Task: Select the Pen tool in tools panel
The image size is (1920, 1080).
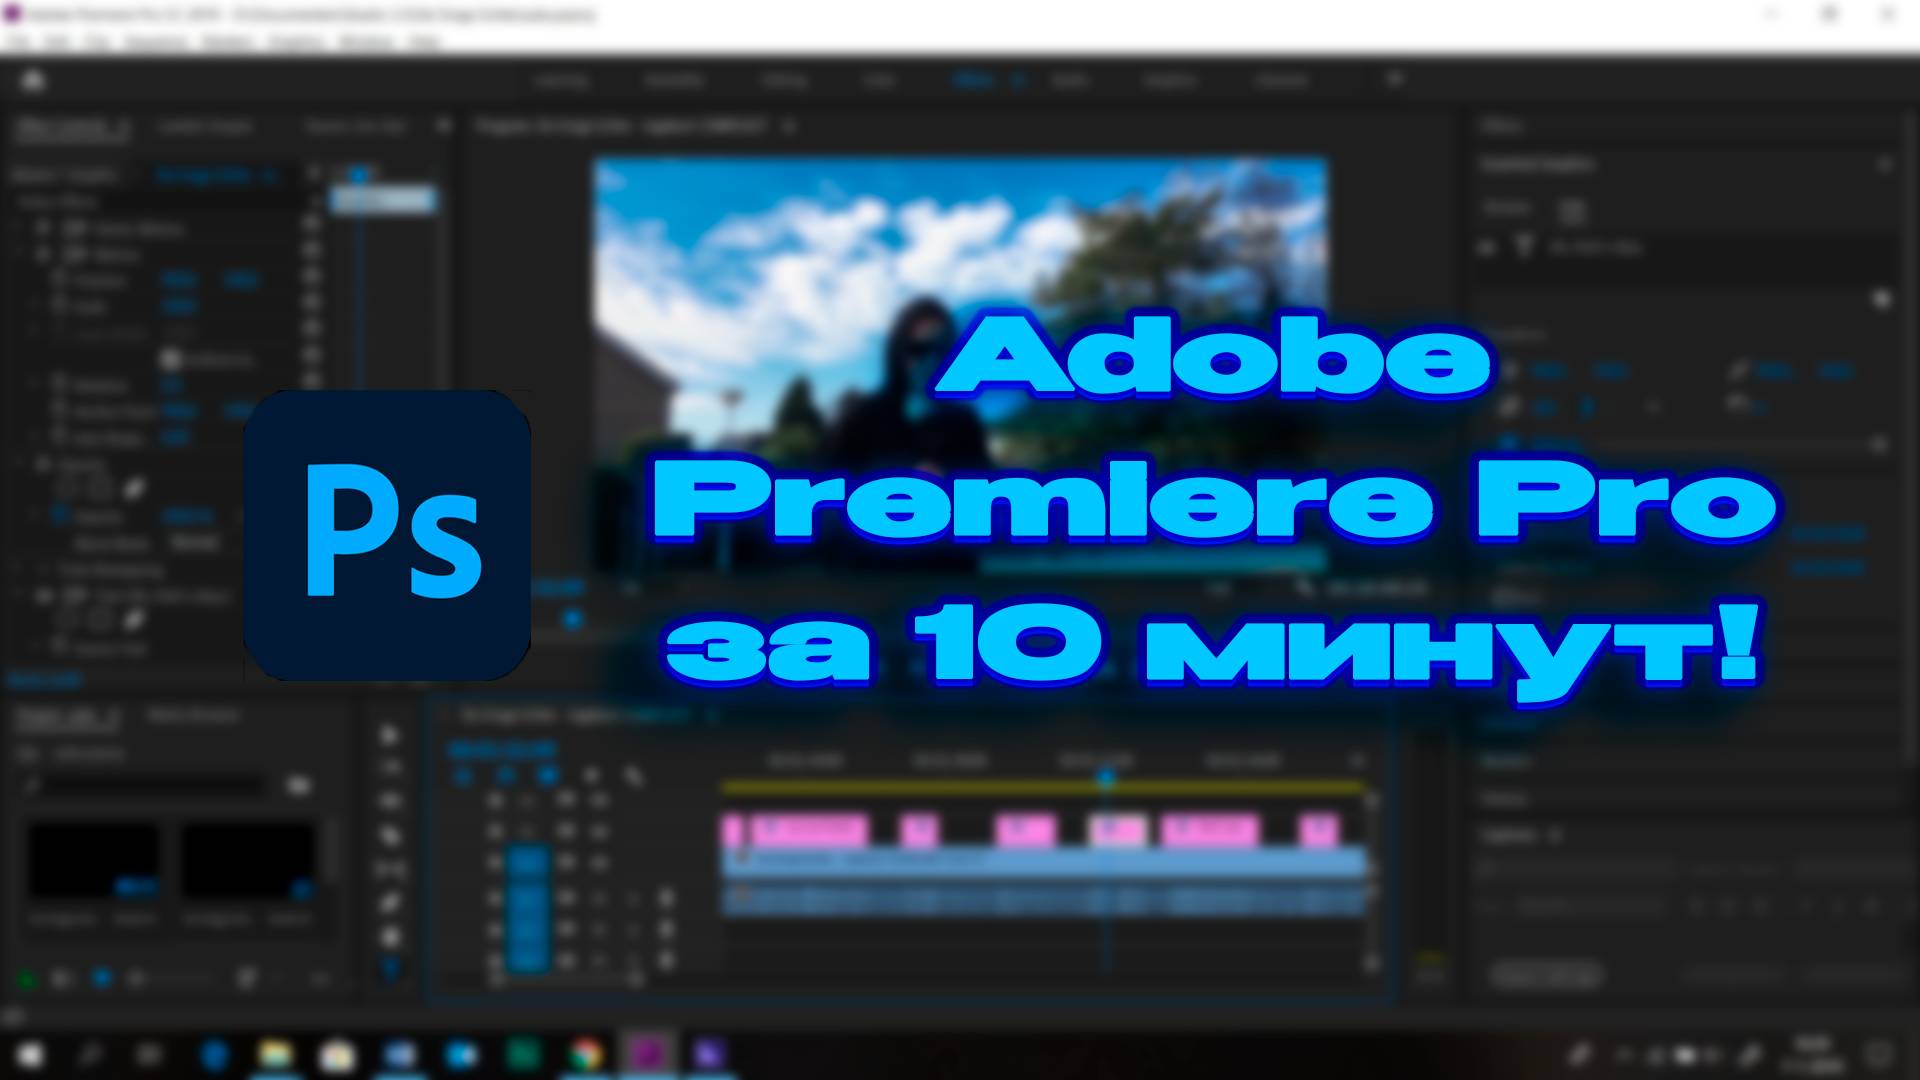Action: point(389,903)
